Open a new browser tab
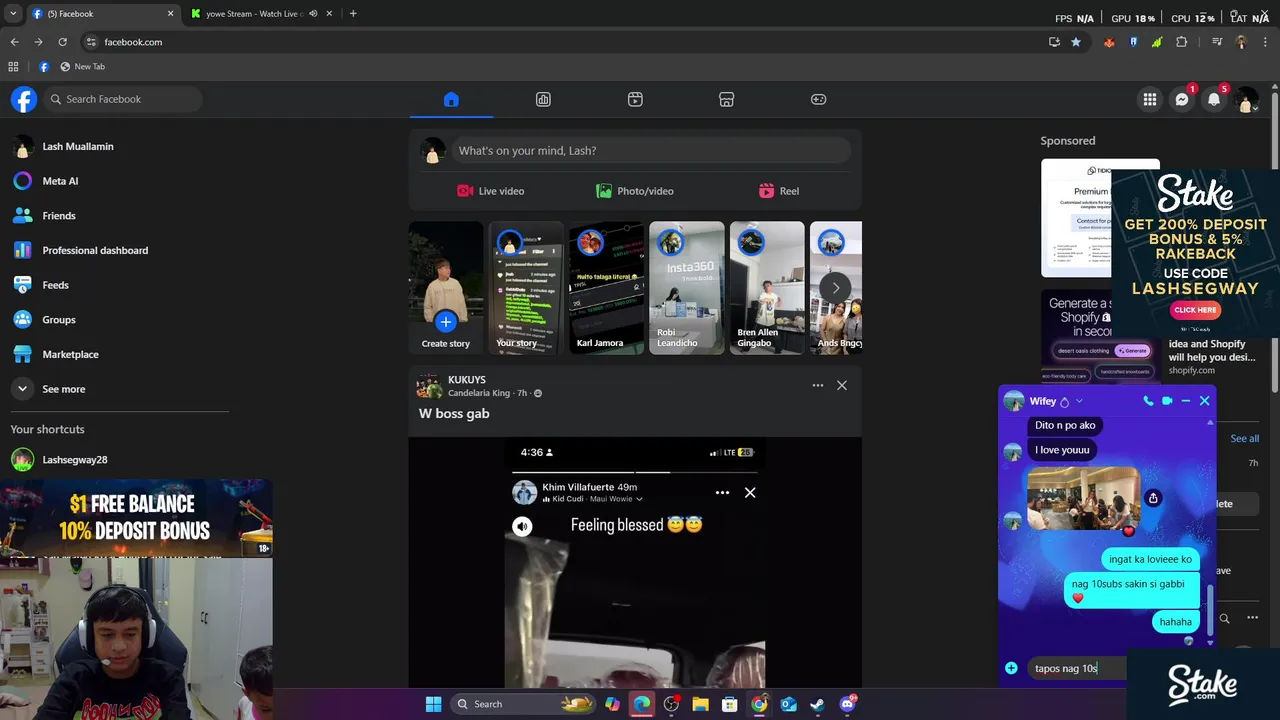The width and height of the screenshot is (1280, 720). coord(353,14)
